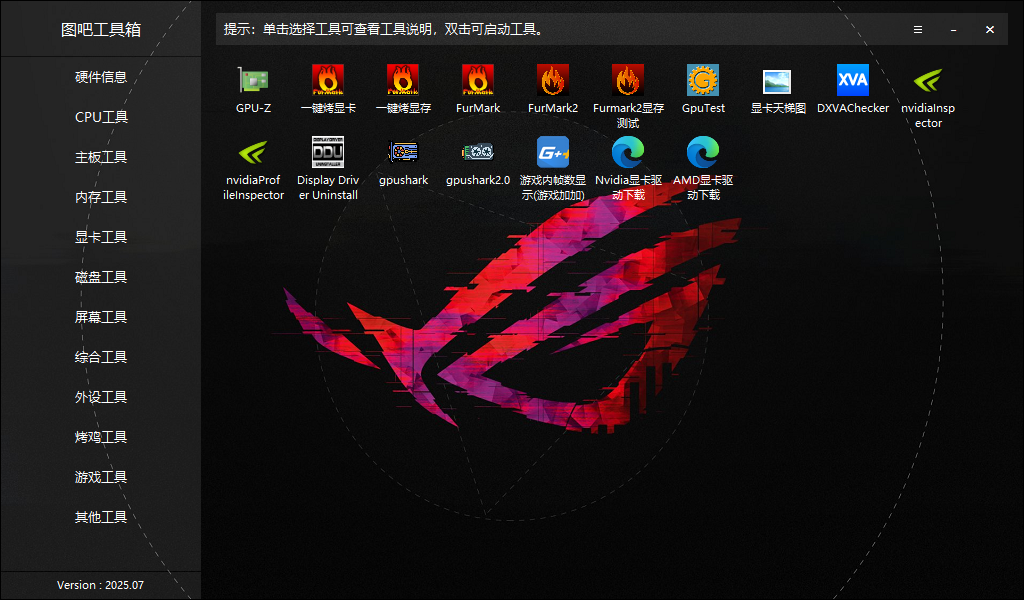Select the nvidiaProfileInspector icon
This screenshot has width=1024, height=600.
[x=253, y=152]
